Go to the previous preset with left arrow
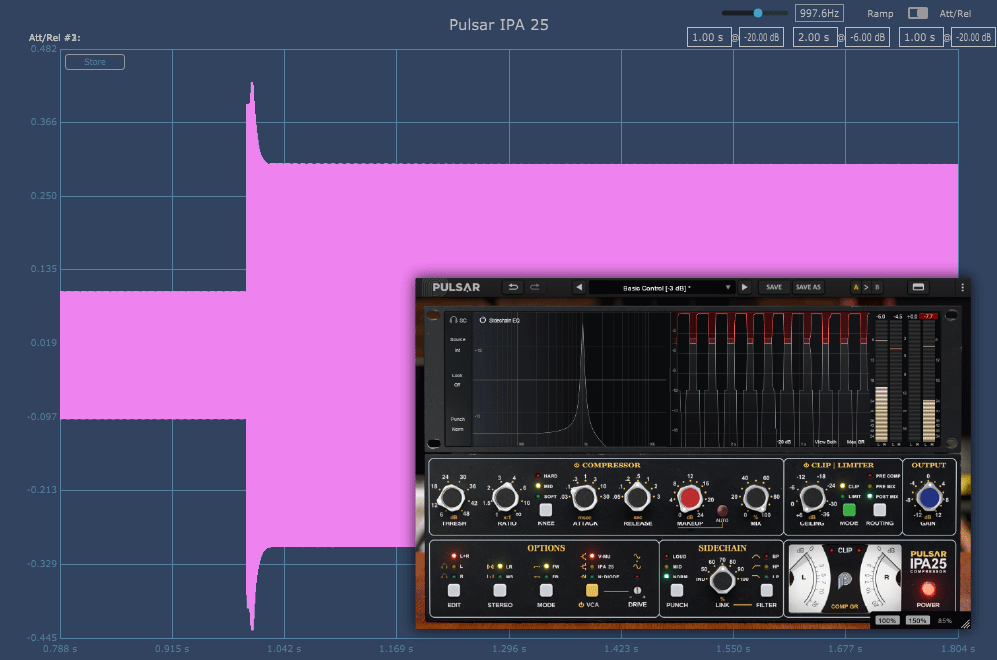Viewport: 997px width, 660px height. (x=578, y=287)
